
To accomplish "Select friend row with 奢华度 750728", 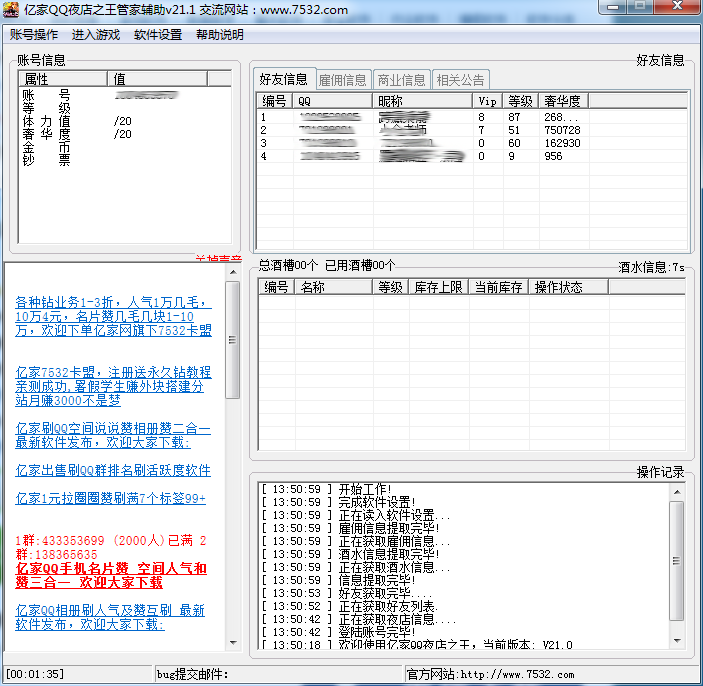I will pos(472,130).
